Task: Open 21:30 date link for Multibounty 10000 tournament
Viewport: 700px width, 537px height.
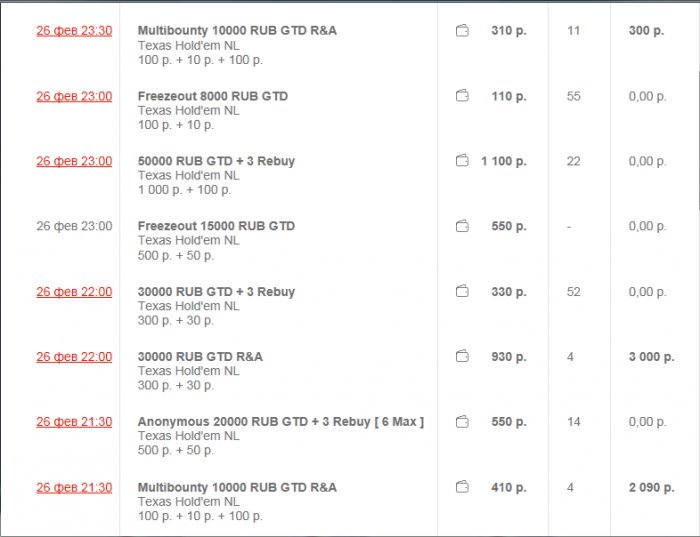Action: pos(74,488)
